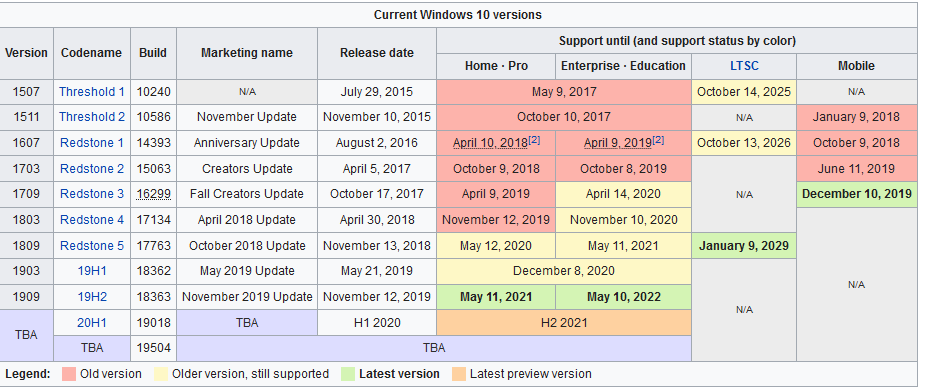This screenshot has height=392, width=926.
Task: Click the LTSC column header link
Action: point(744,66)
